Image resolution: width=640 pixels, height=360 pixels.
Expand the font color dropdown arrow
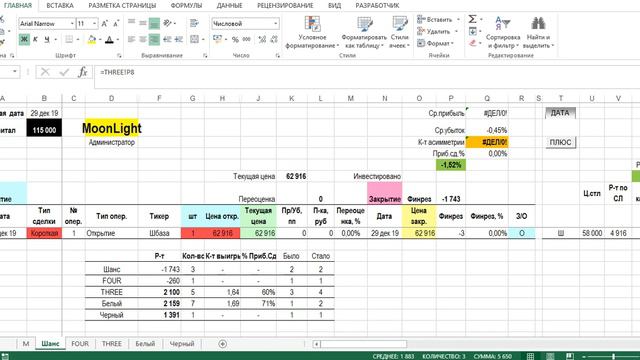pyautogui.click(x=118, y=40)
